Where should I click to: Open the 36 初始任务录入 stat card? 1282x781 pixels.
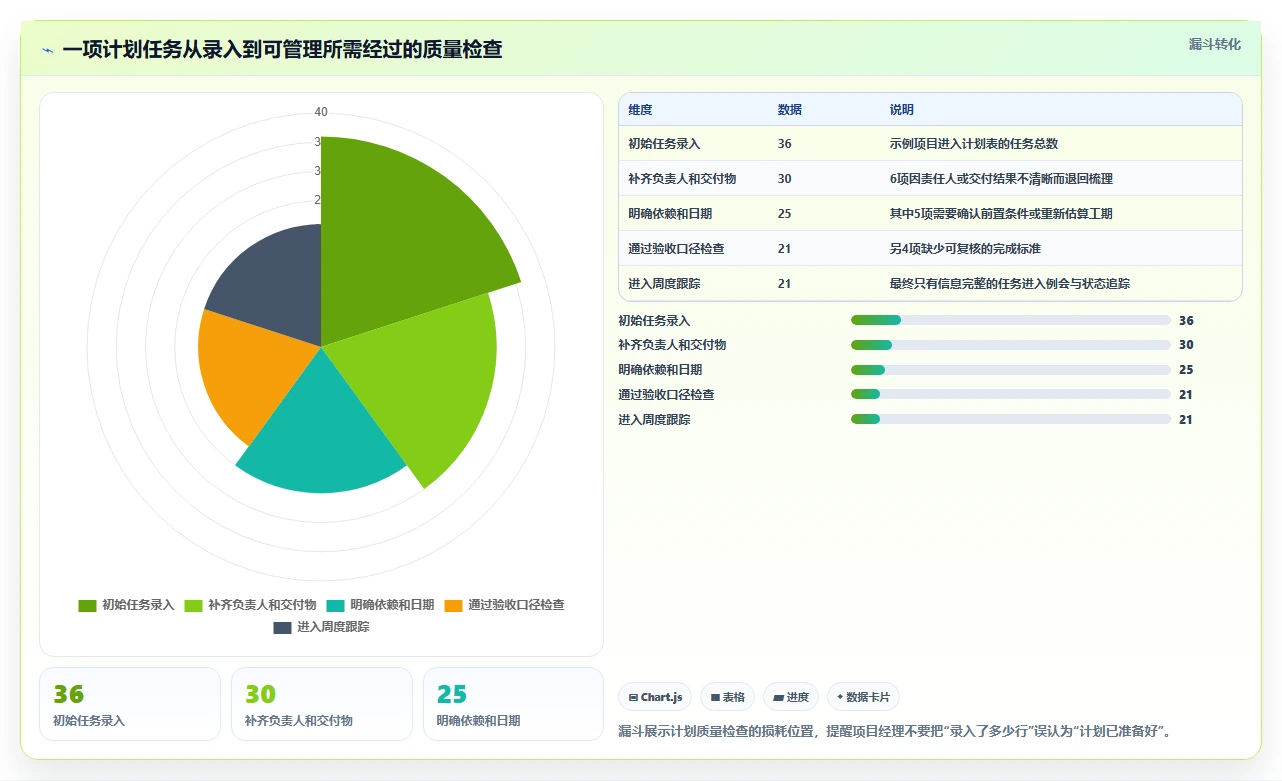point(130,704)
